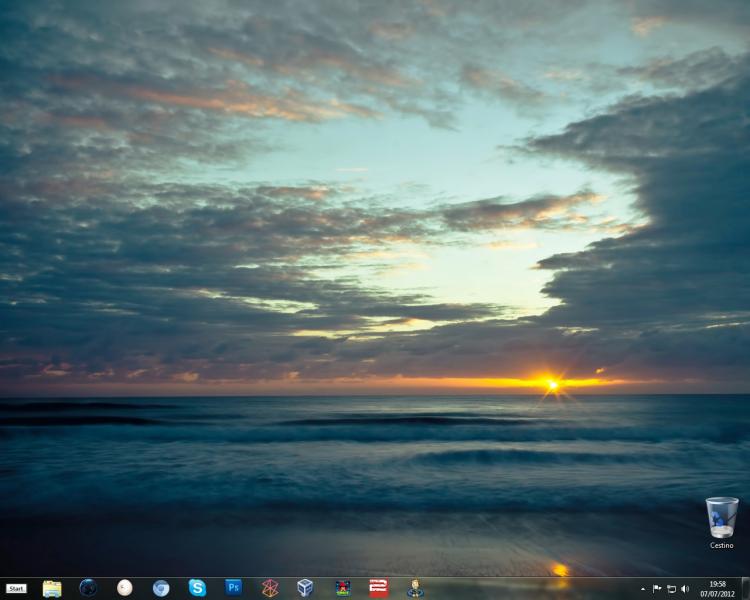Screen dimensions: 750x600
Task: Open Skype from the taskbar
Action: 197,588
